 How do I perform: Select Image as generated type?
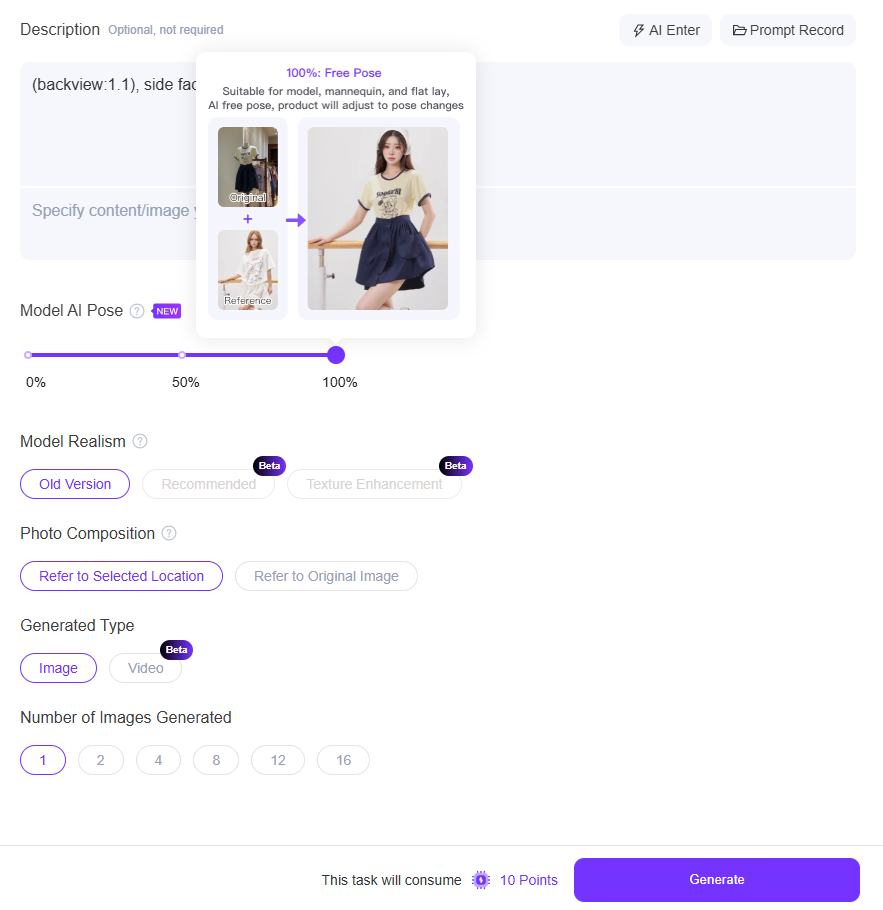pos(59,668)
